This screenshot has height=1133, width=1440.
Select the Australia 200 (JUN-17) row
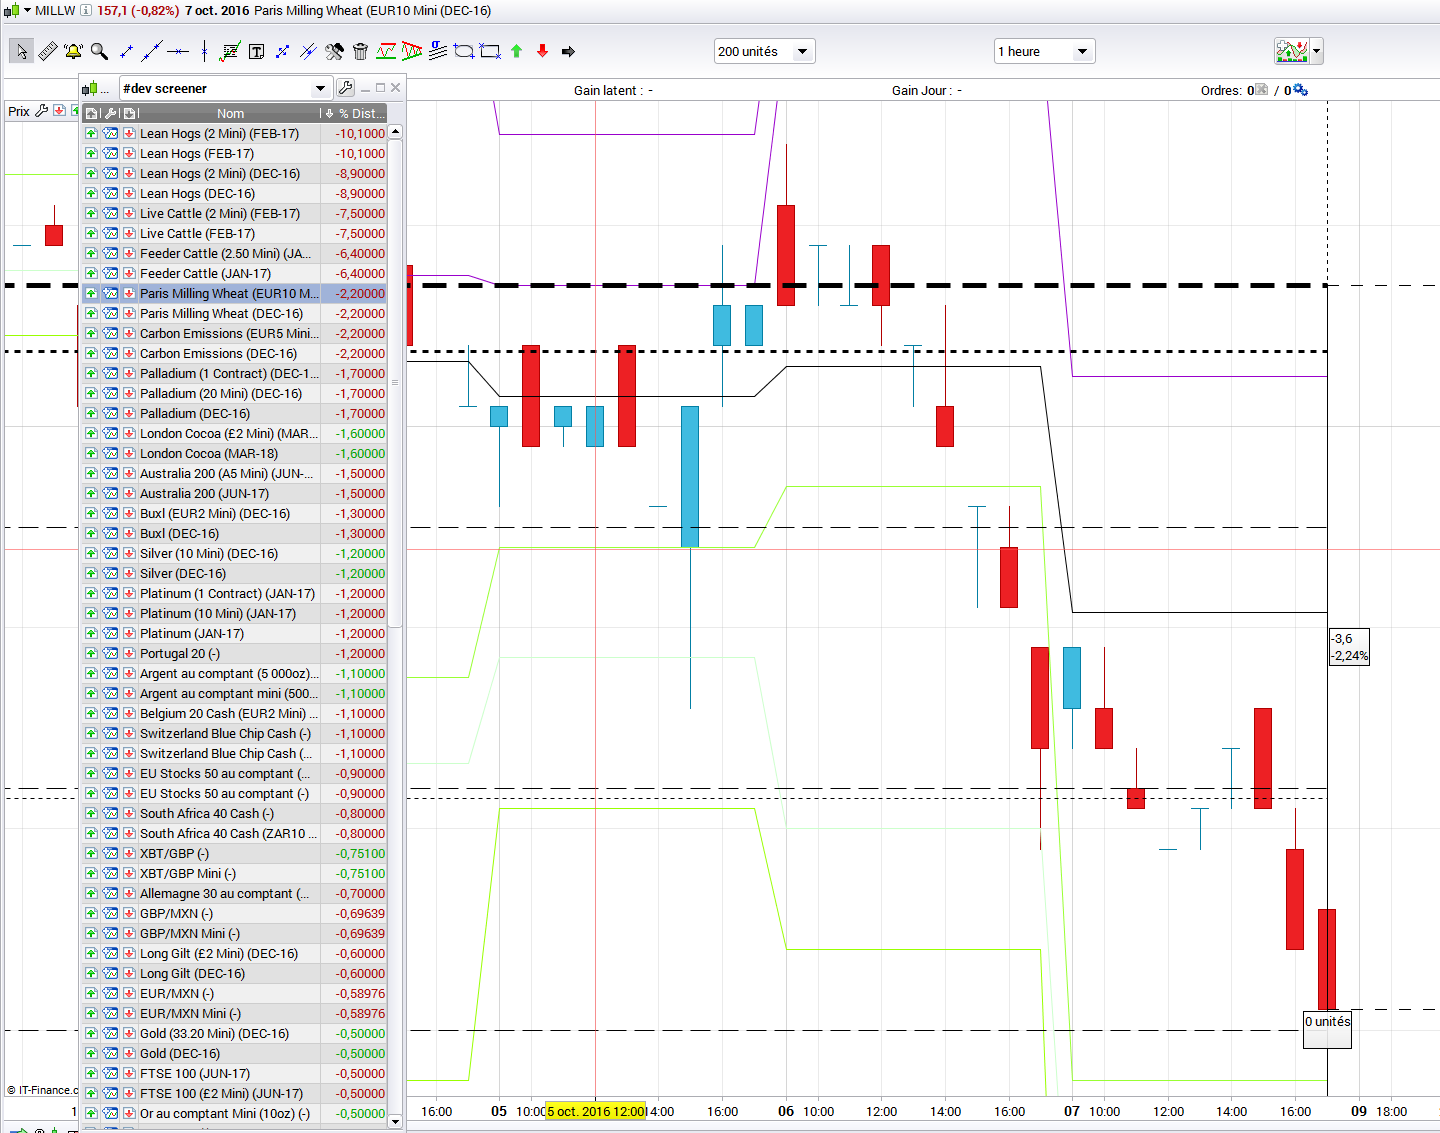pyautogui.click(x=234, y=493)
